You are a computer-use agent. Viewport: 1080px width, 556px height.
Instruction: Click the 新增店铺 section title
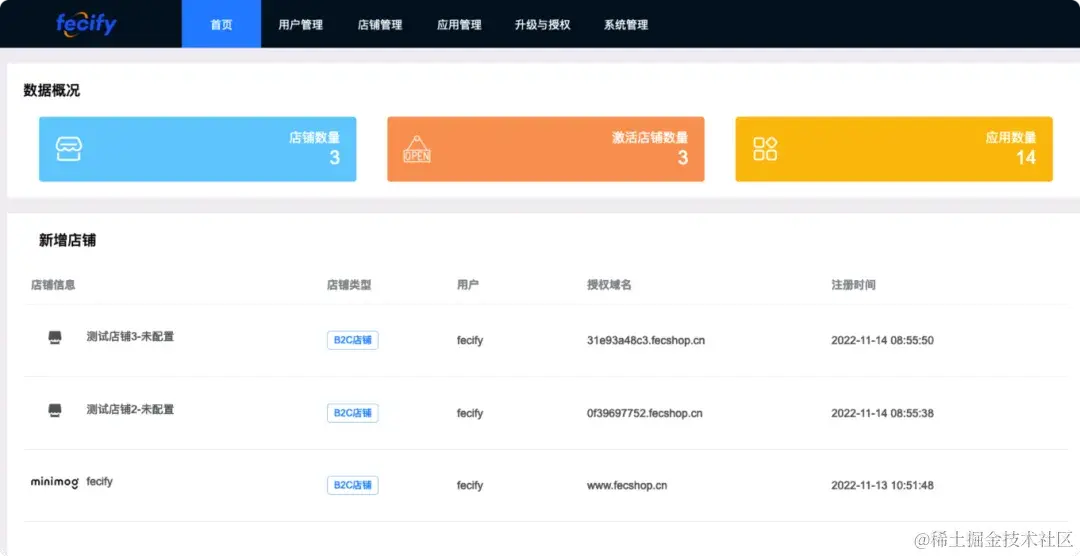pyautogui.click(x=68, y=240)
